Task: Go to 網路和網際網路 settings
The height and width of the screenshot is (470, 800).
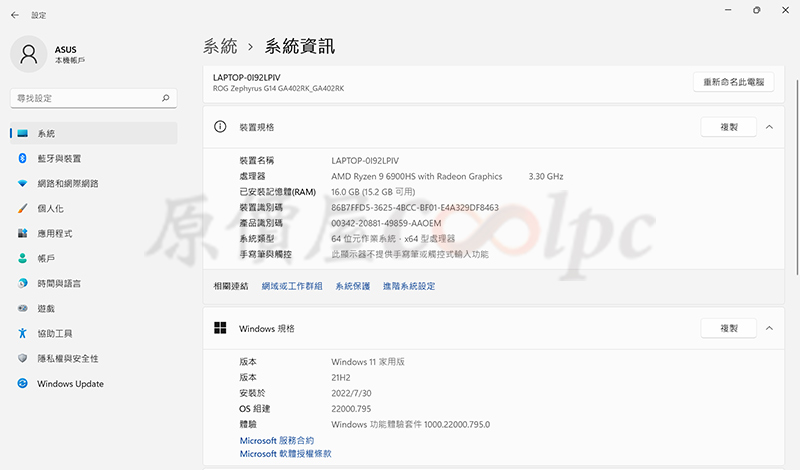Action: pyautogui.click(x=94, y=183)
